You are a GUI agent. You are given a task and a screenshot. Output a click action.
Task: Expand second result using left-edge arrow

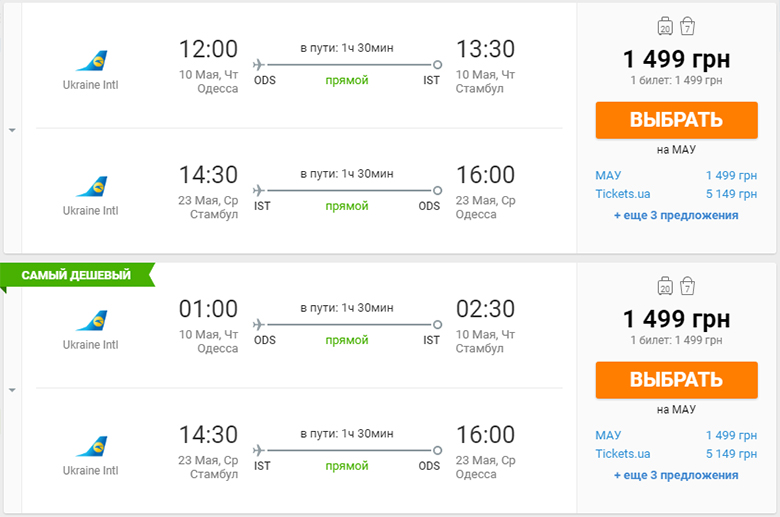coord(11,390)
